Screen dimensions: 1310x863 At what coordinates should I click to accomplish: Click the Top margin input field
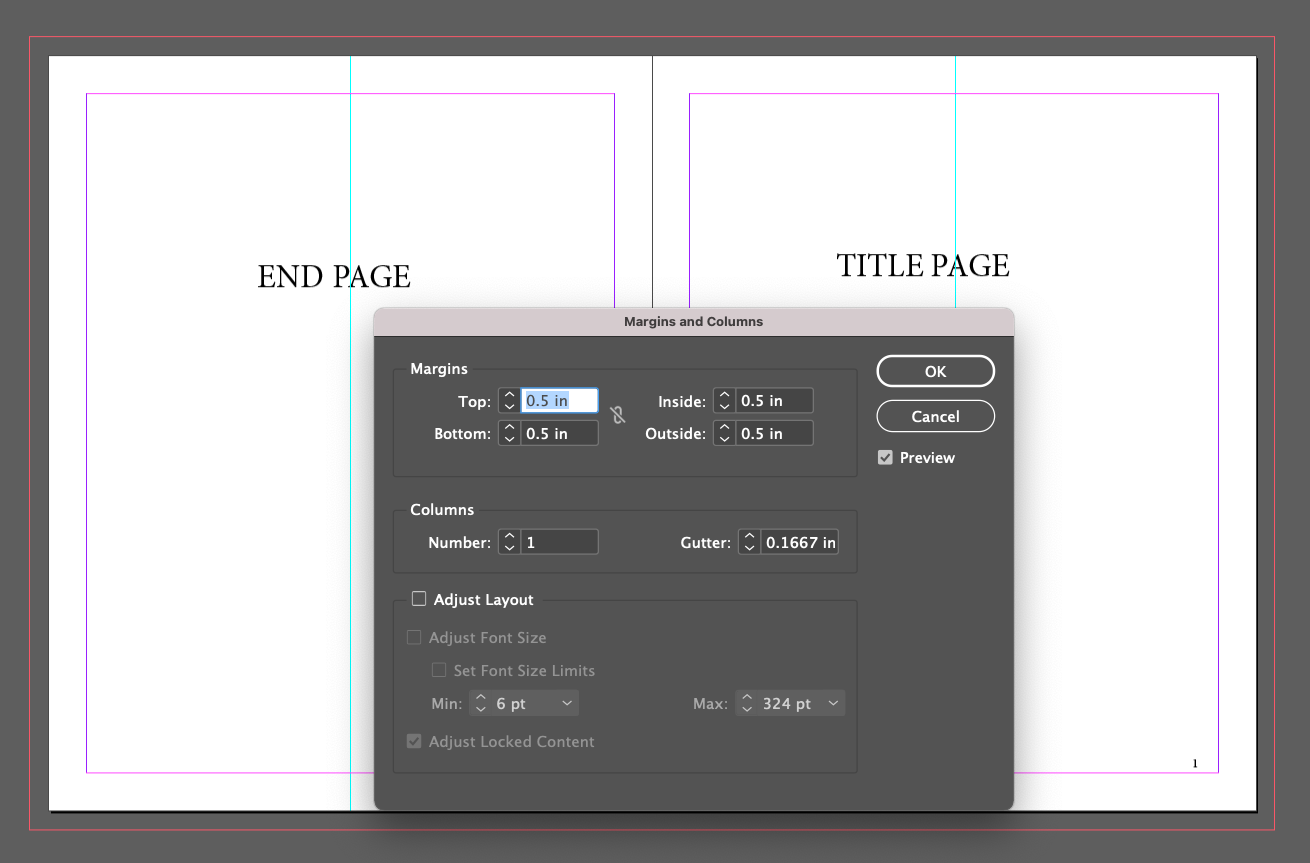[560, 401]
